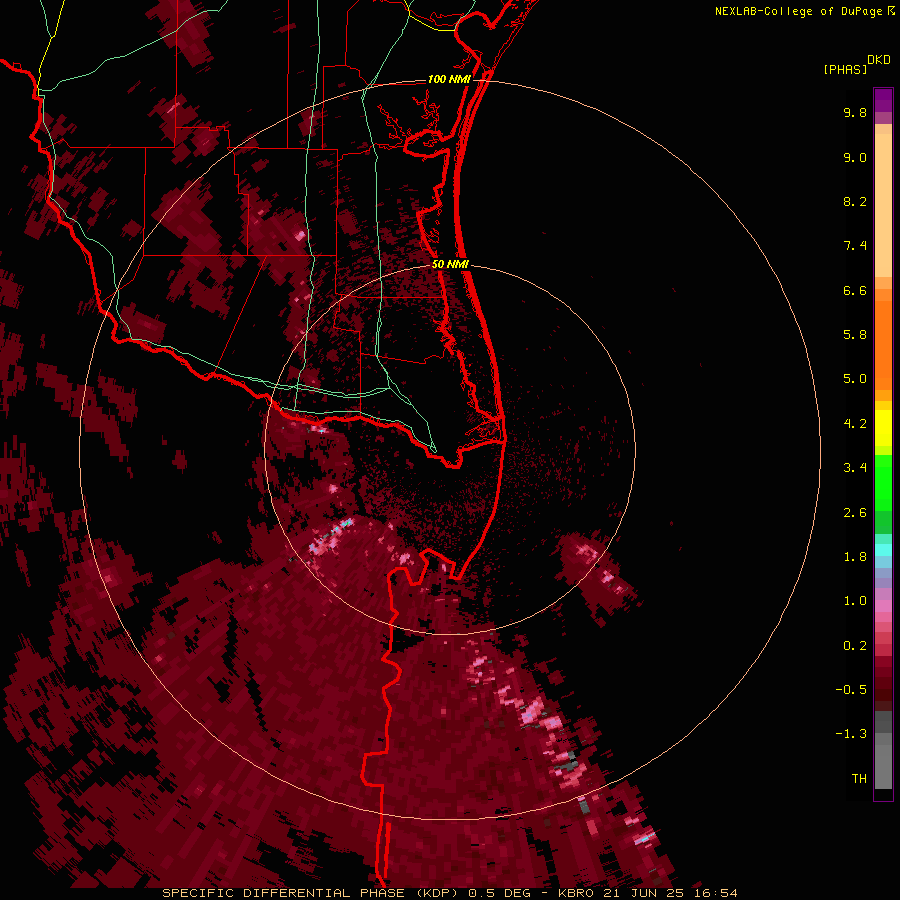Click the 0.2 scale label

click(x=855, y=646)
